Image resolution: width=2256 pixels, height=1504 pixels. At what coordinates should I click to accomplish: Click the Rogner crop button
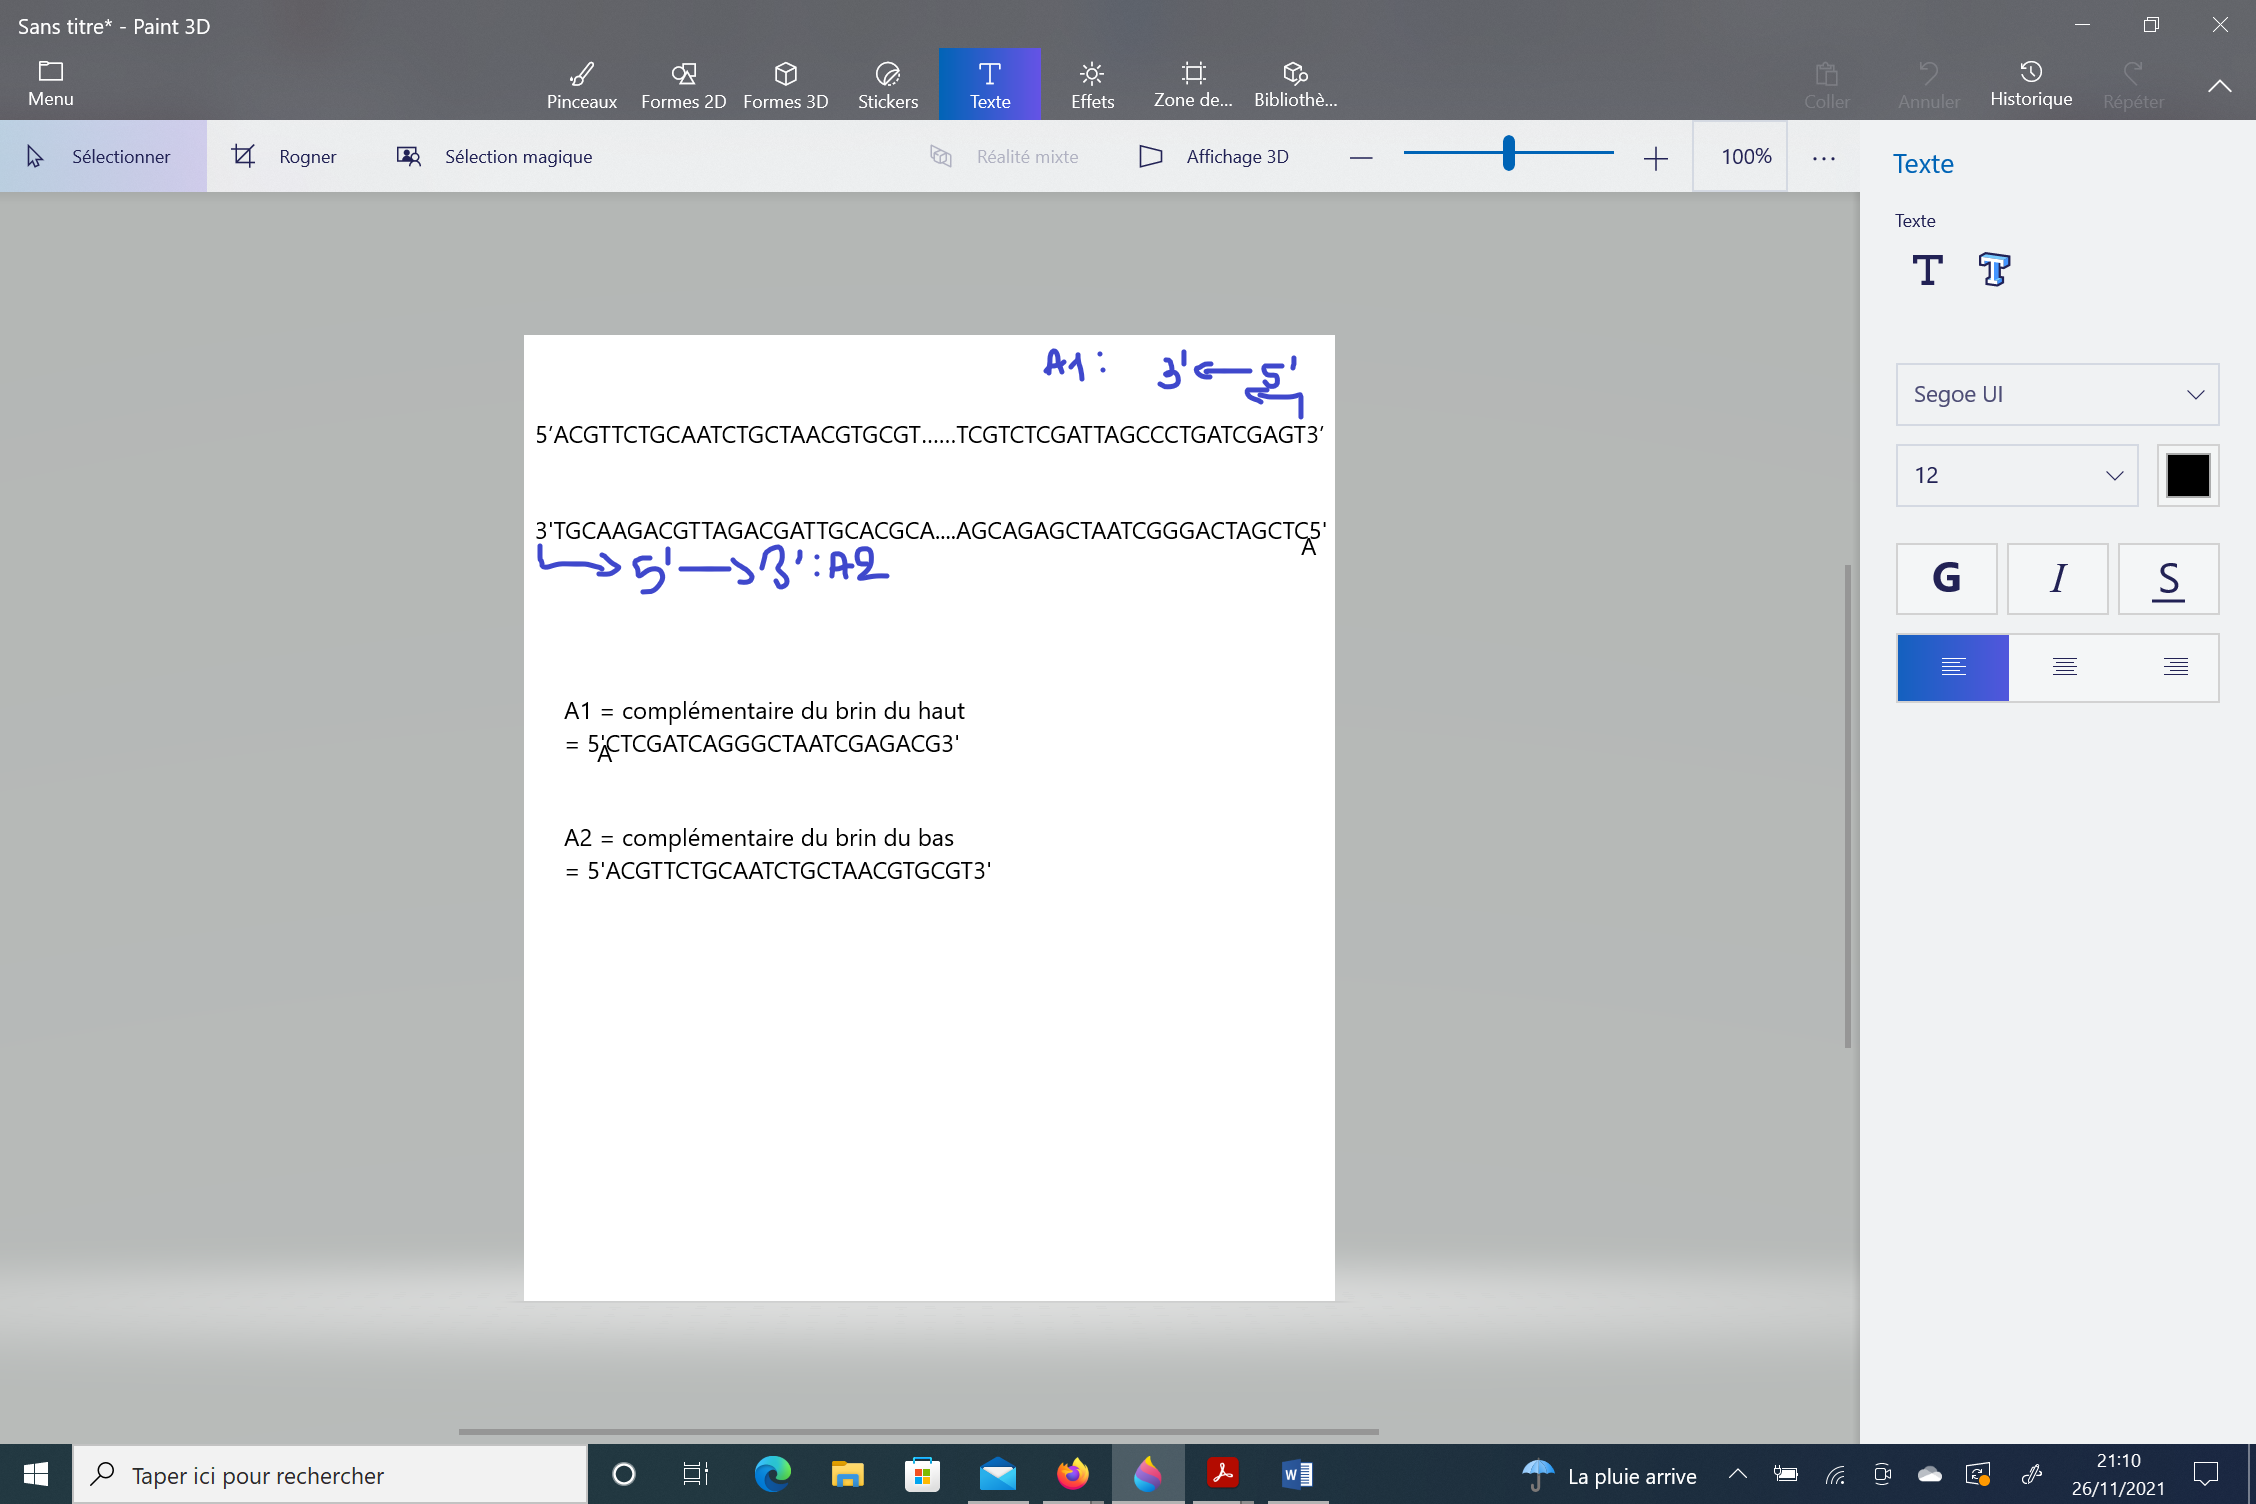point(285,156)
